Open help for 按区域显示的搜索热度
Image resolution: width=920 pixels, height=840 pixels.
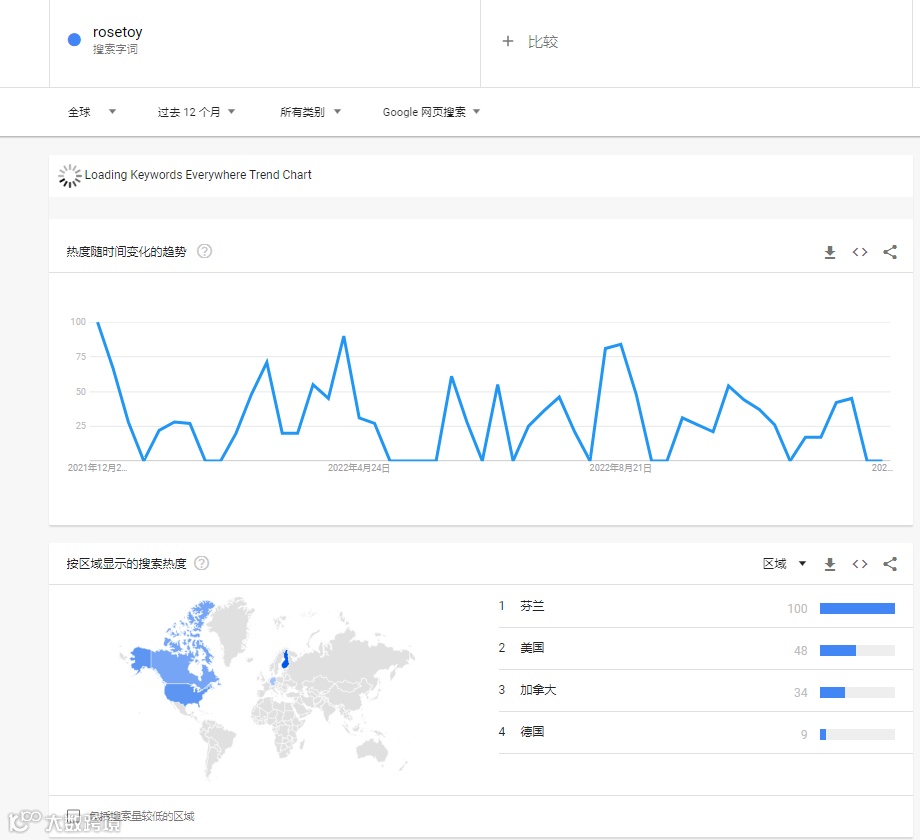click(x=201, y=563)
